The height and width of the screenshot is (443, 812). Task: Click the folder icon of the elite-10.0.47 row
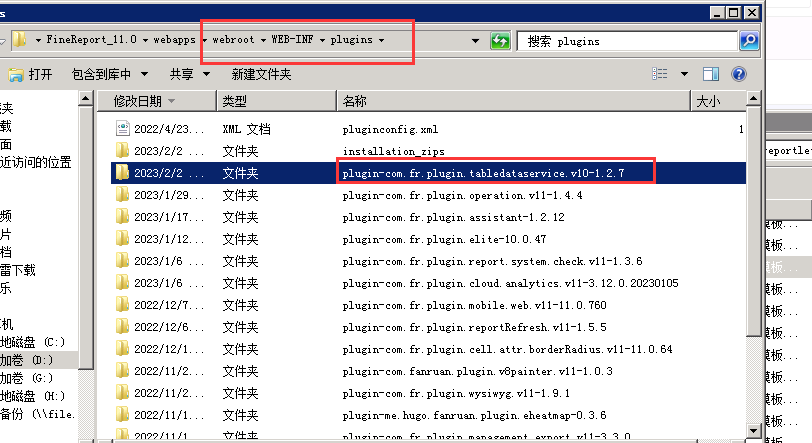click(x=122, y=239)
